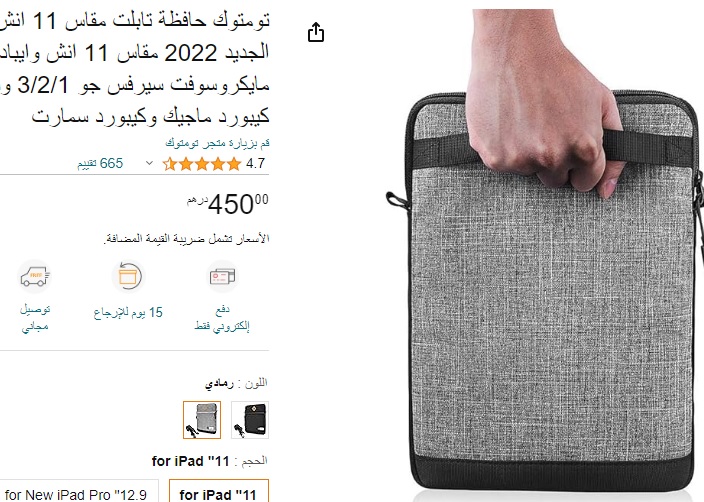Viewport: 704px width, 502px height.
Task: Click the 450 dirham price
Action: click(228, 204)
